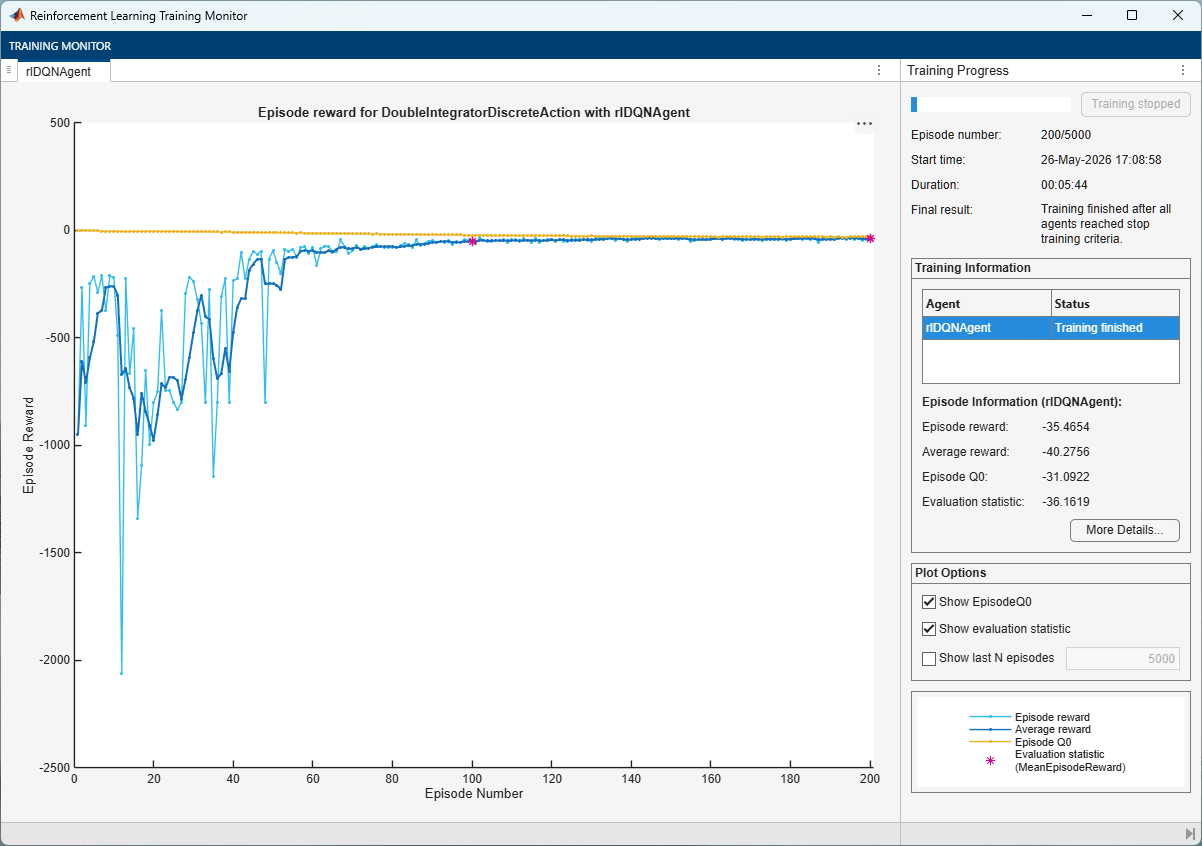Click the start time value 26-May-2026 17:08:58
Viewport: 1202px width, 846px height.
click(x=1101, y=159)
